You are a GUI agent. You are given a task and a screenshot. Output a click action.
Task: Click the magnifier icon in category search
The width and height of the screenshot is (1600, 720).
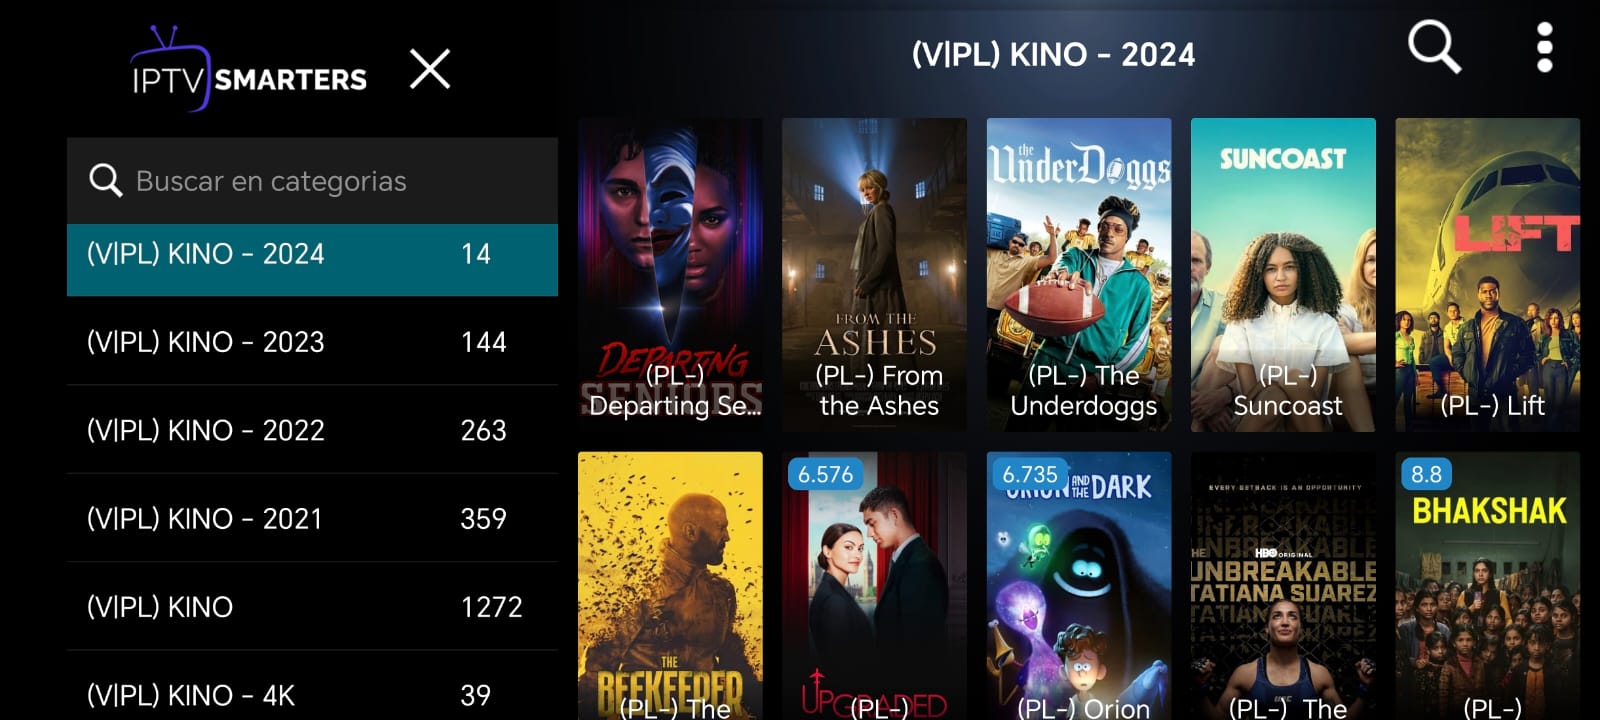tap(105, 180)
